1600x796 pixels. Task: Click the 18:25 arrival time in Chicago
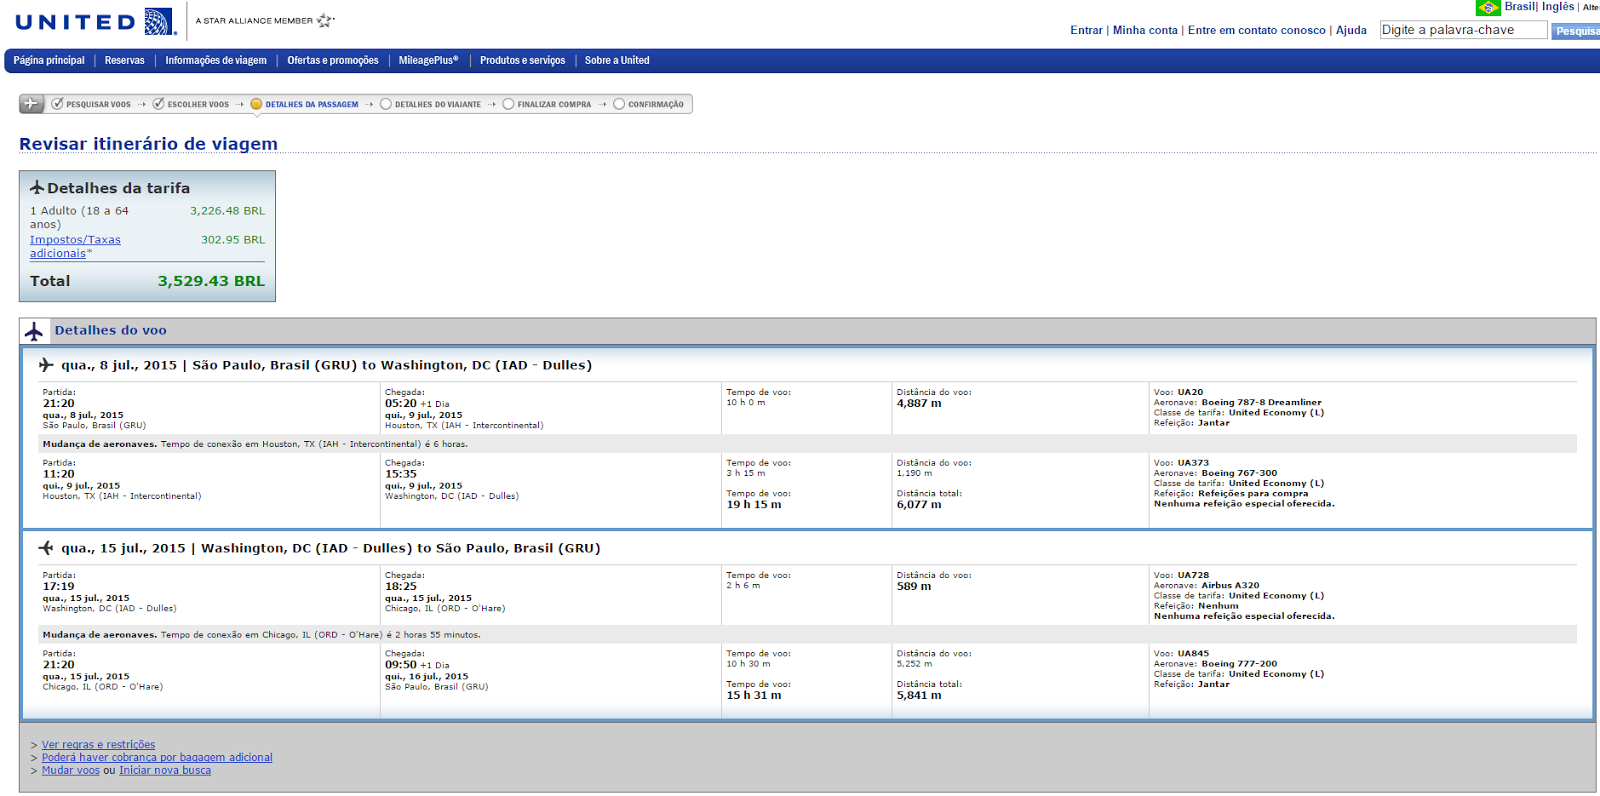point(401,587)
